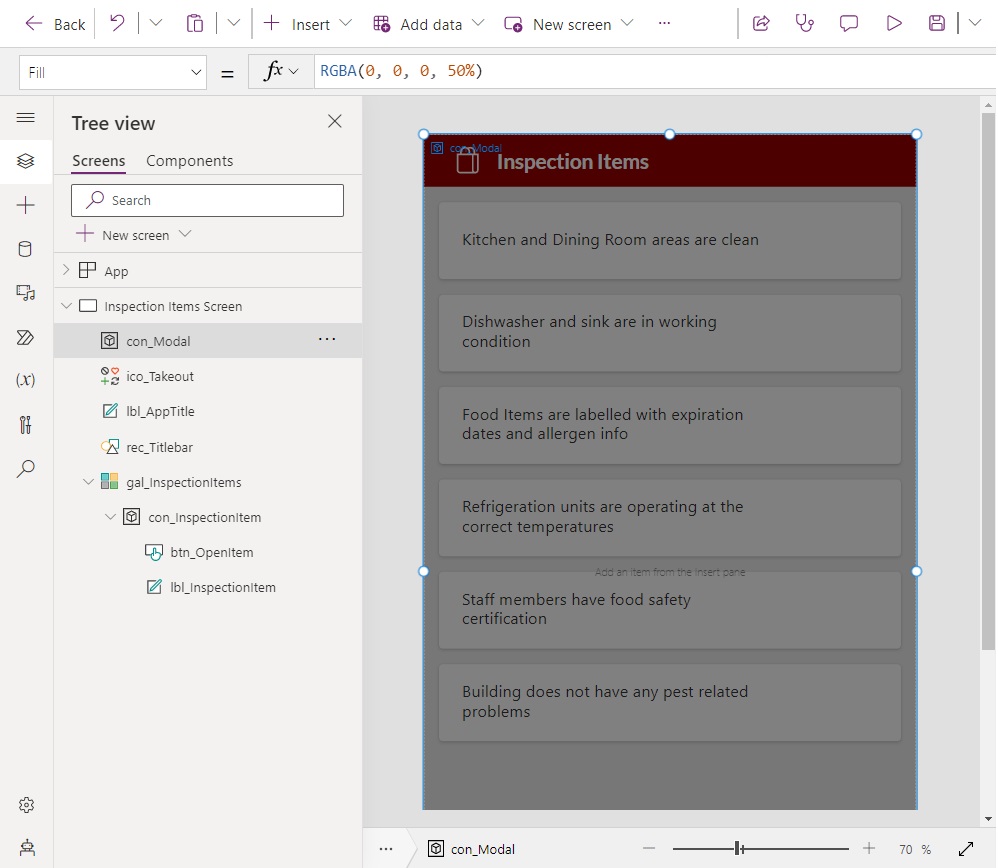Select the Screens tab
This screenshot has width=998, height=868.
click(99, 161)
